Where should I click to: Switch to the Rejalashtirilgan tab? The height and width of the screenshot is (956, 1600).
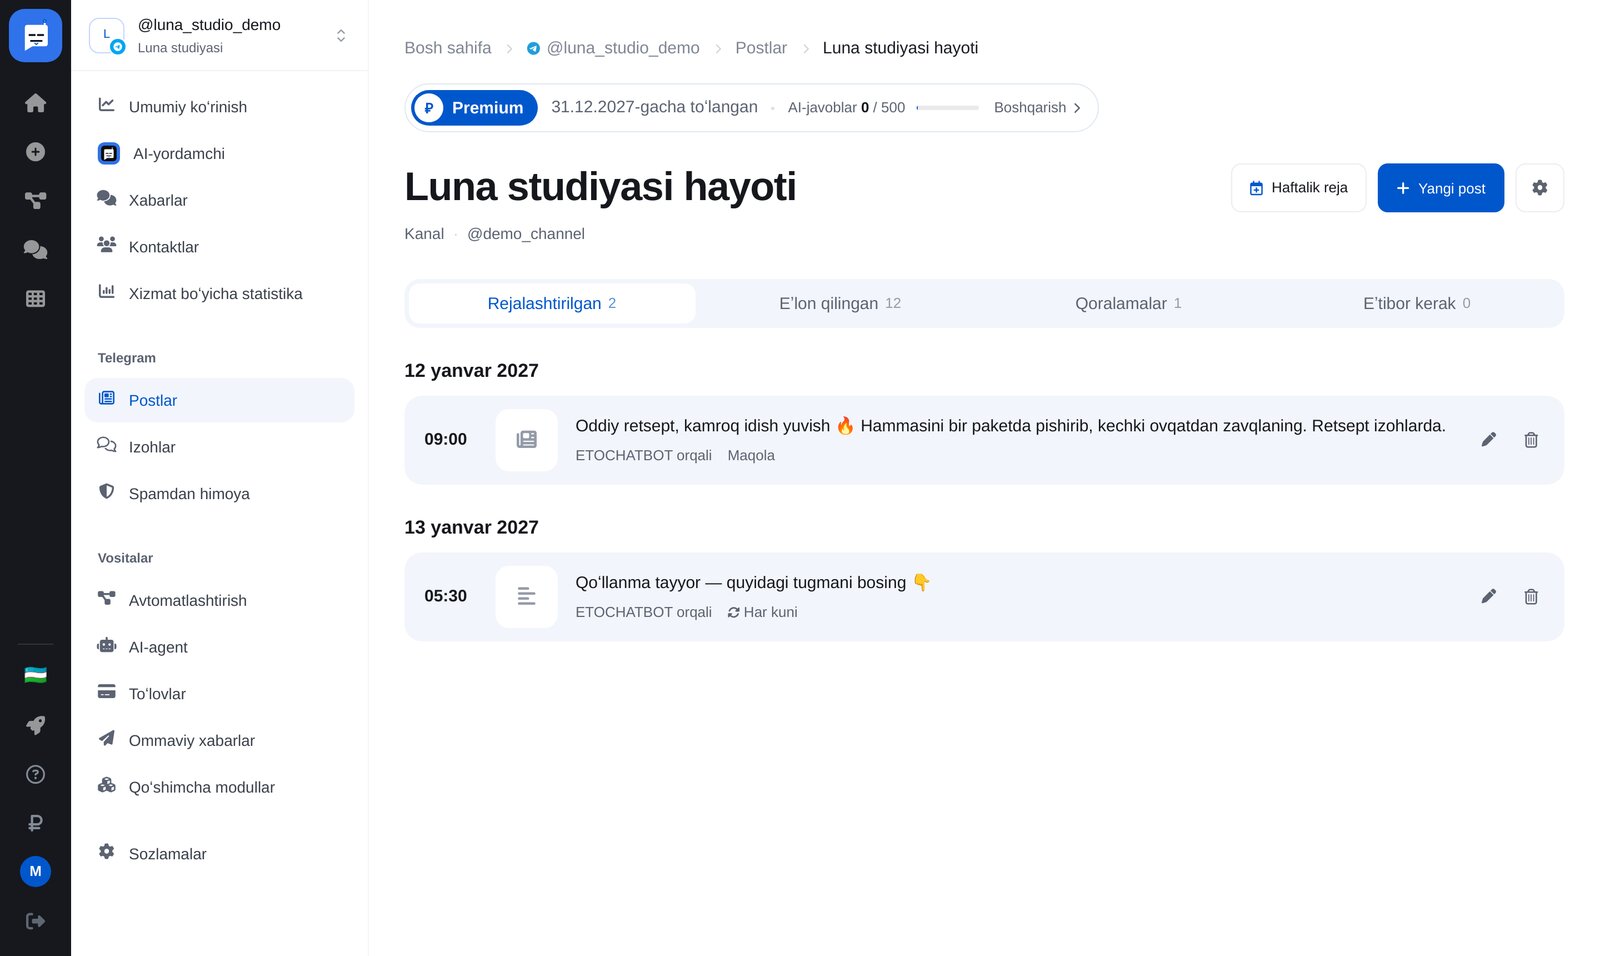point(552,303)
